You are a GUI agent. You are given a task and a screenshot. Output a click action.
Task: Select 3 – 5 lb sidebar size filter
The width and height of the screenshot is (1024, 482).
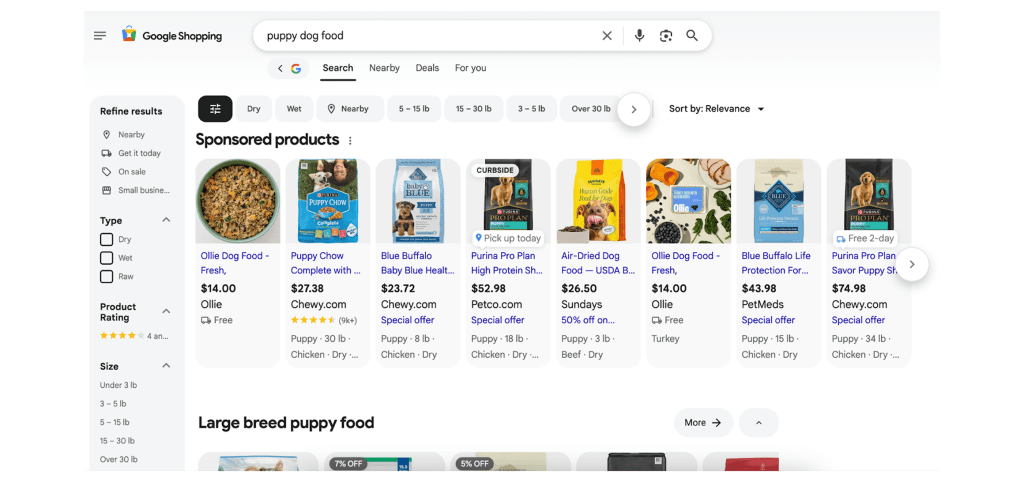(113, 404)
